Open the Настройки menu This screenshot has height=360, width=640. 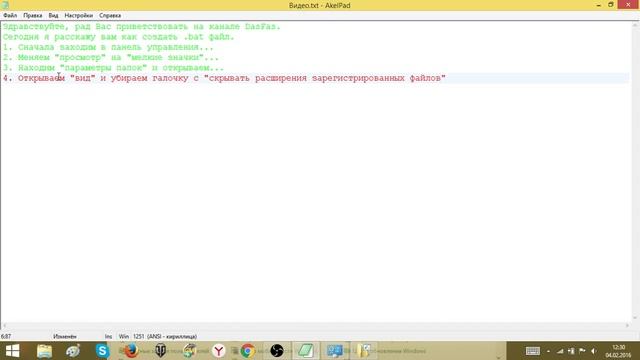point(78,16)
